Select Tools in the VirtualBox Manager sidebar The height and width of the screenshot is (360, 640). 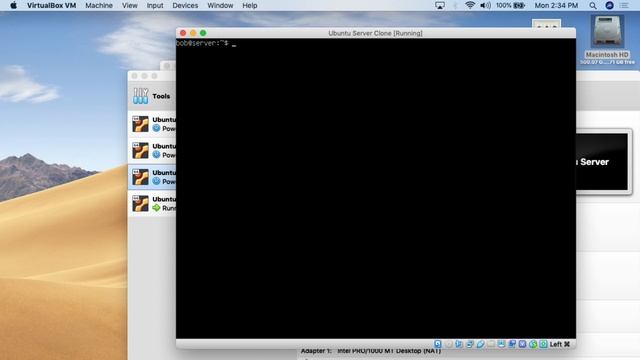click(152, 96)
